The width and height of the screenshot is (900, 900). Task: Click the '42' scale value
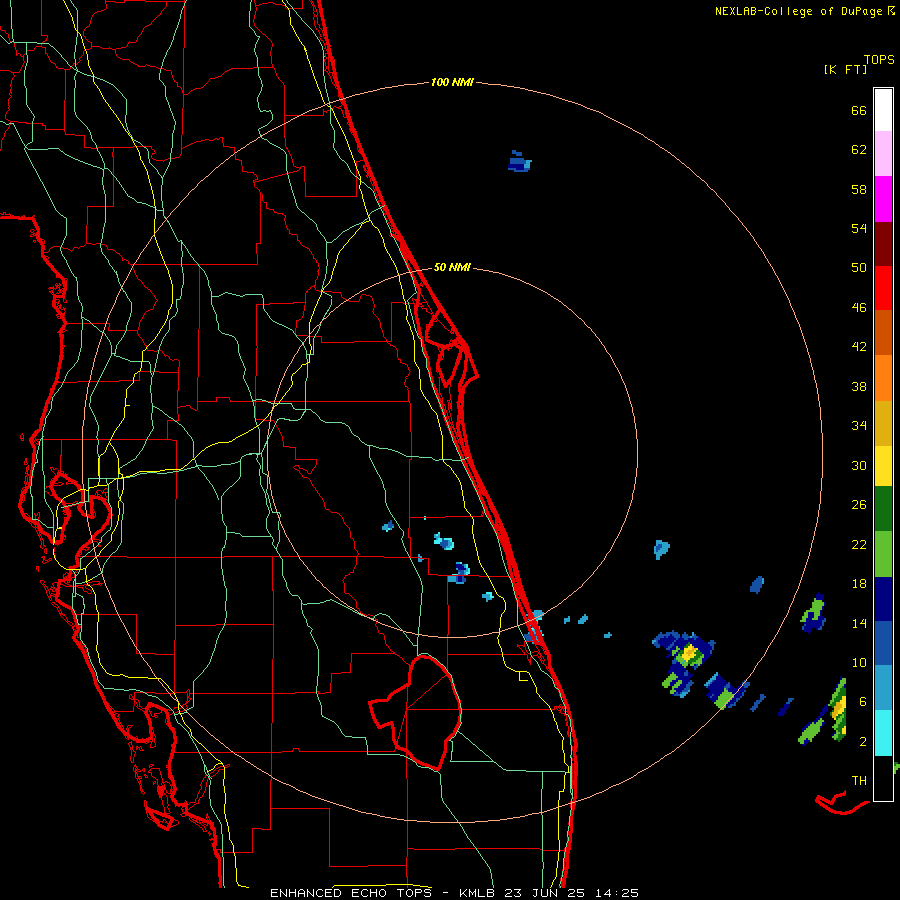[x=859, y=347]
